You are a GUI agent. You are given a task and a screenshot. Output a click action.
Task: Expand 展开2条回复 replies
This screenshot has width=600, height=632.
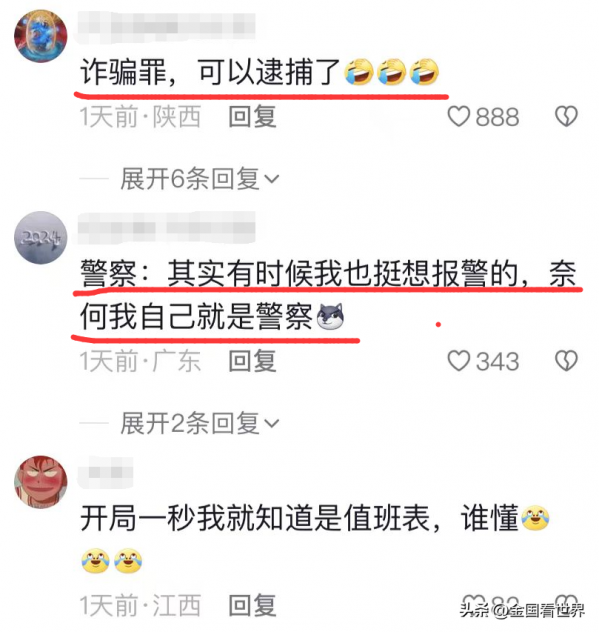200,423
